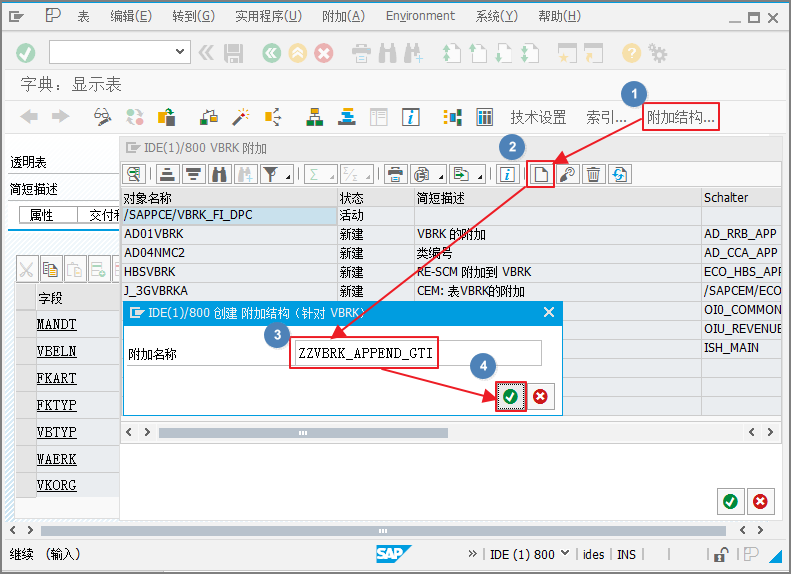The height and width of the screenshot is (574, 791).
Task: Click the sort descending icon
Action: tap(193, 175)
